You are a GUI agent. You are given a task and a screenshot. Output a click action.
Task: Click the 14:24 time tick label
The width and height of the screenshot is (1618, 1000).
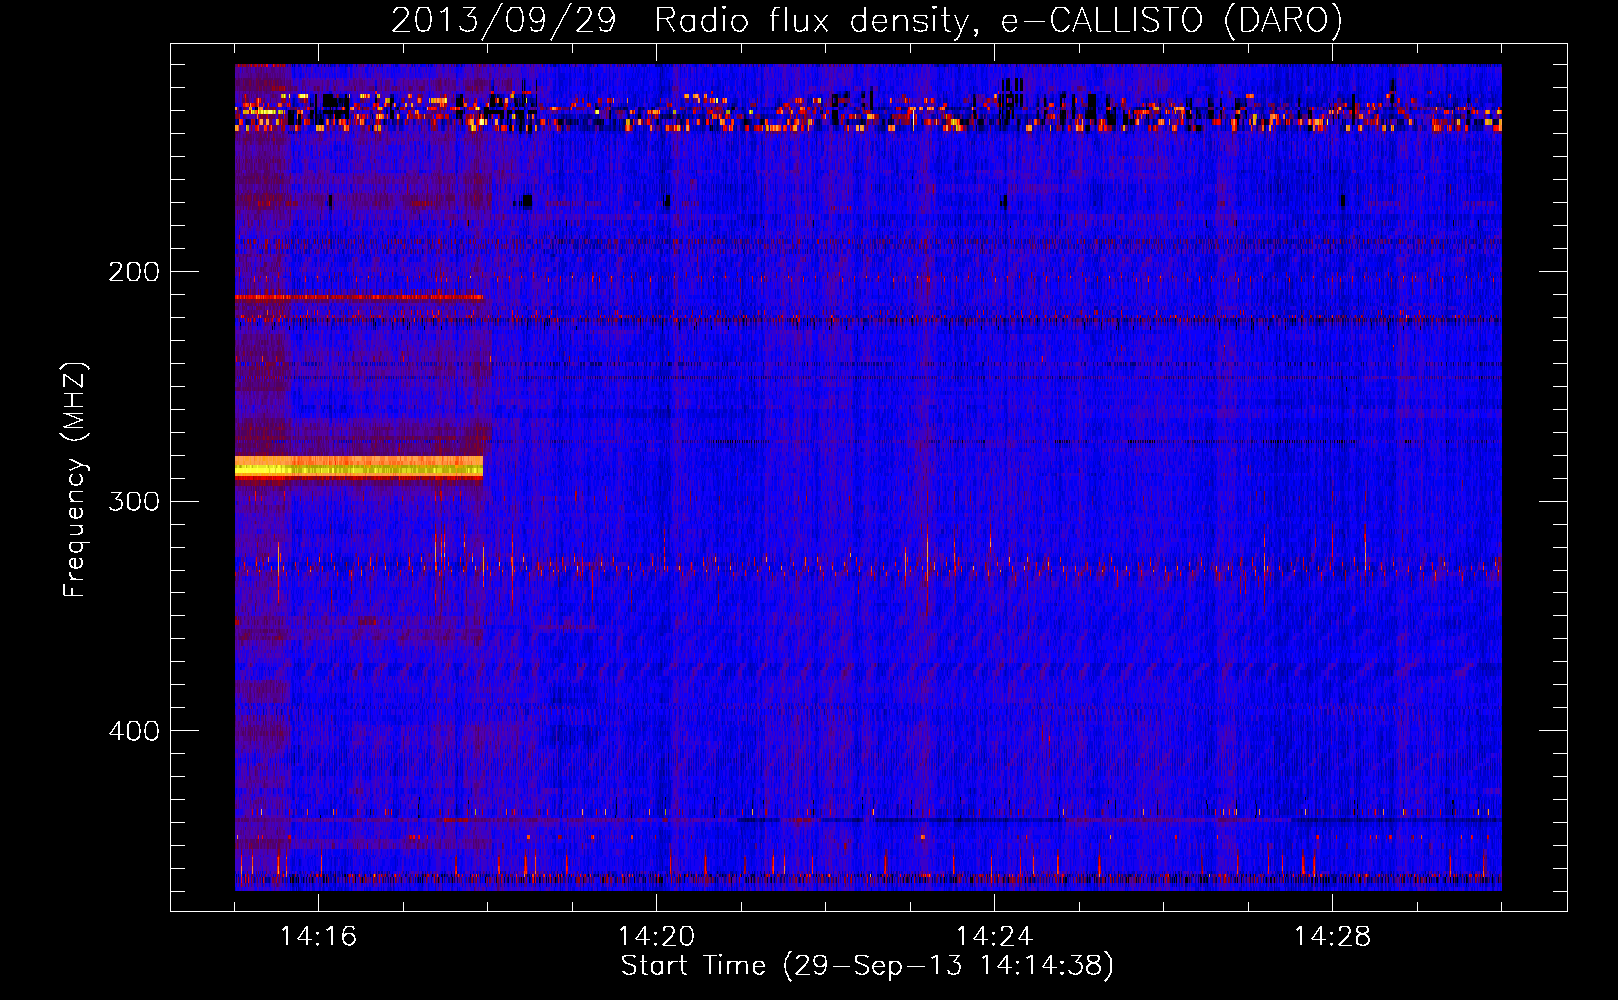(x=994, y=937)
